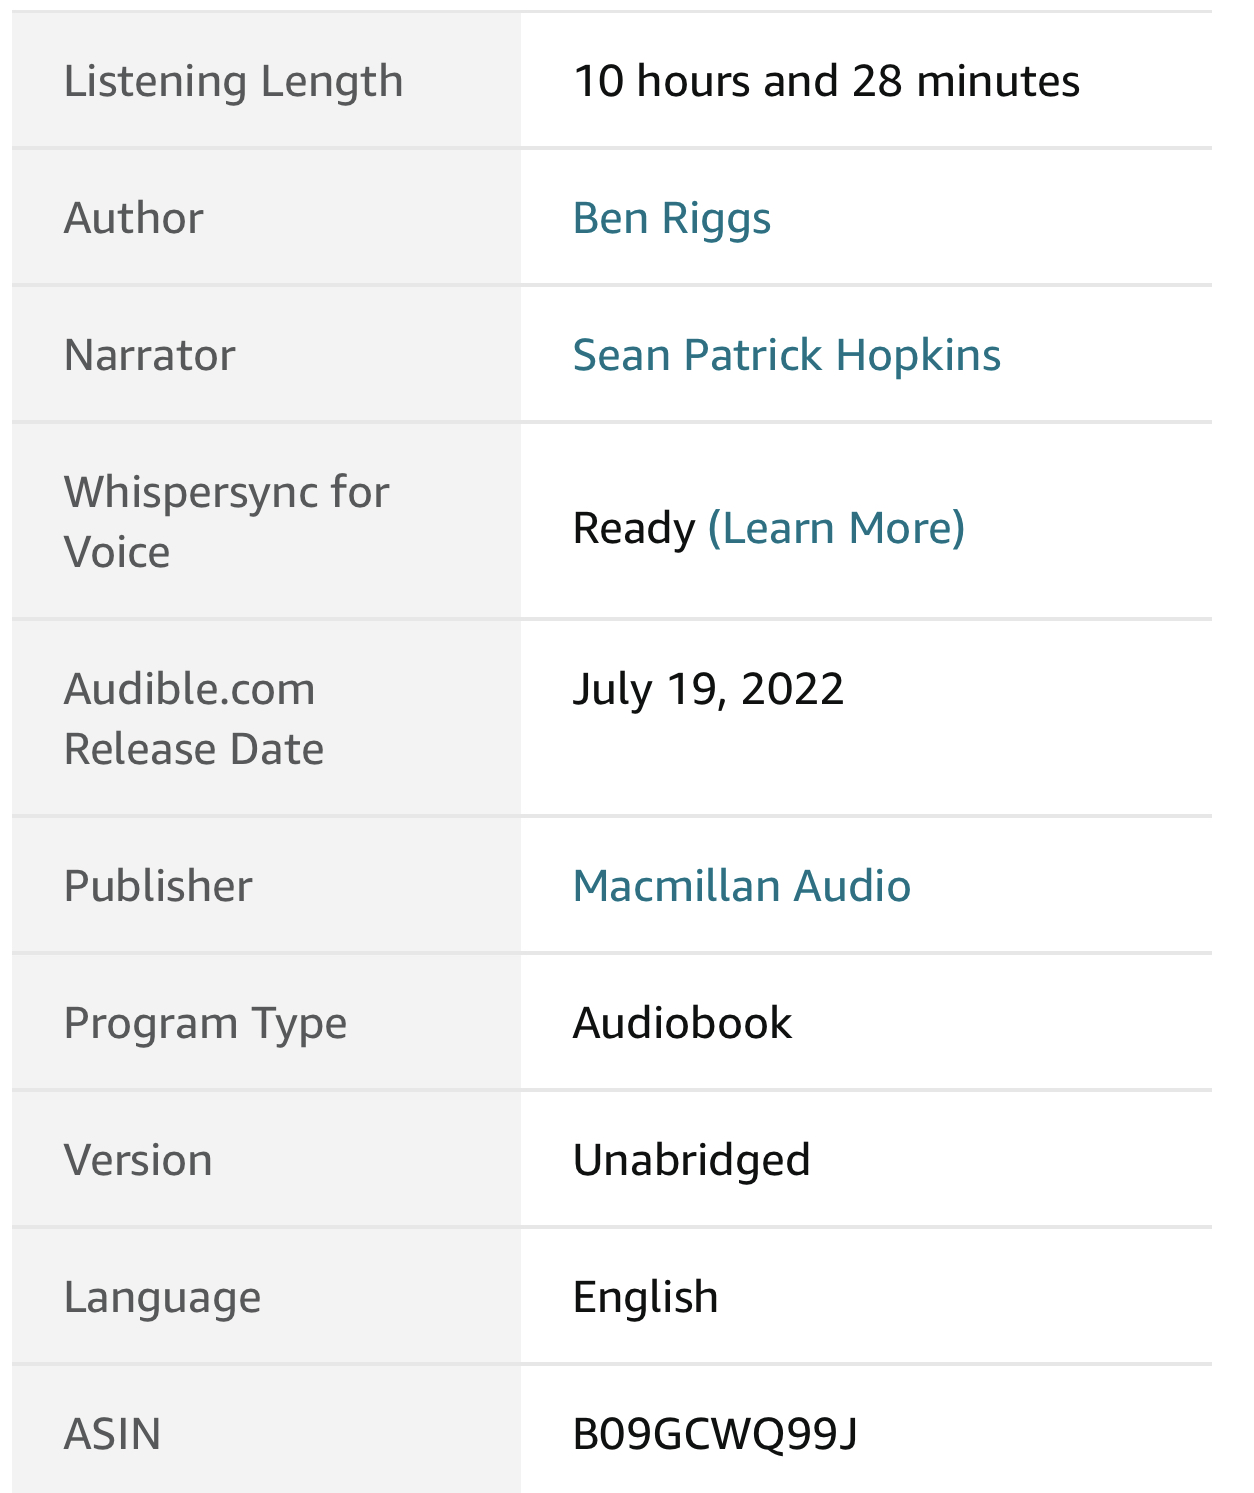Image resolution: width=1254 pixels, height=1493 pixels.
Task: Click the Listening Length label
Action: (233, 81)
